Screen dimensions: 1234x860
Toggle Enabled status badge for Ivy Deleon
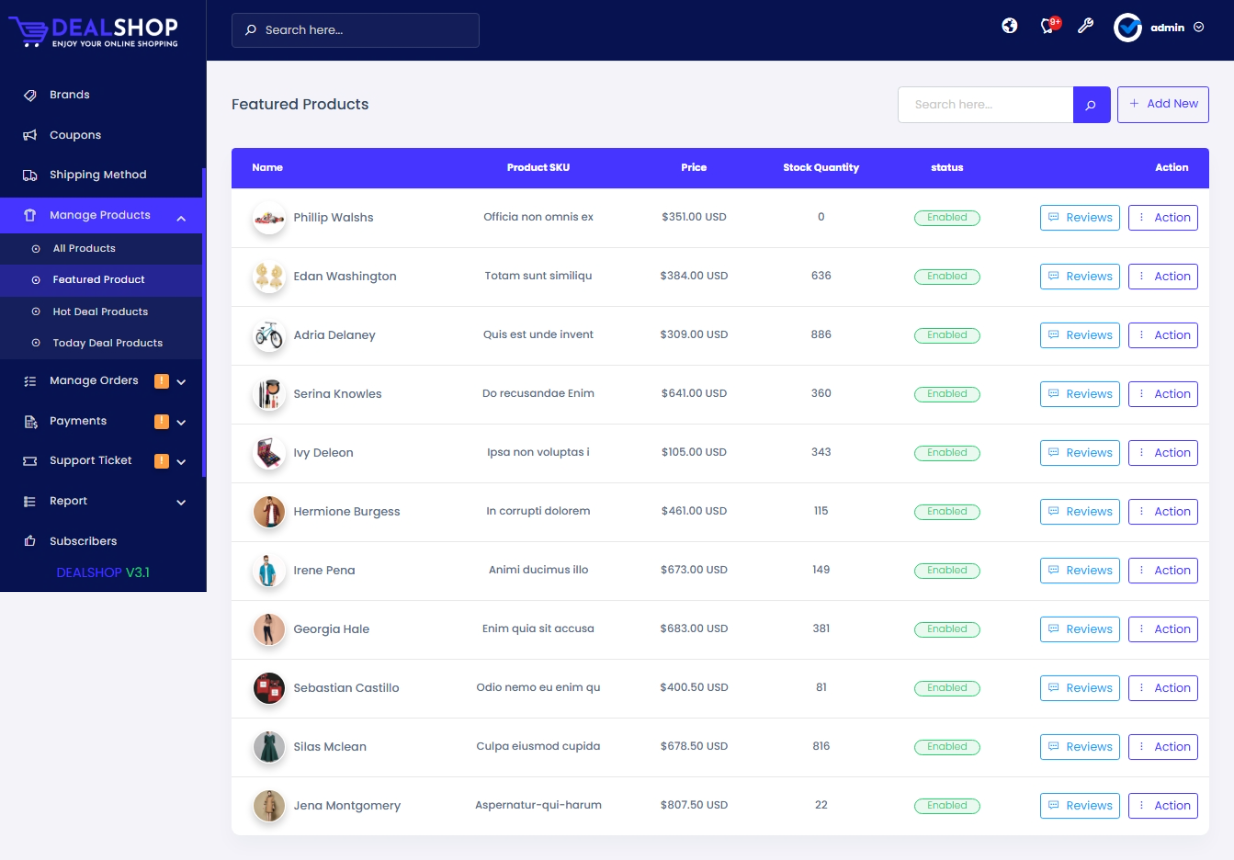point(946,453)
